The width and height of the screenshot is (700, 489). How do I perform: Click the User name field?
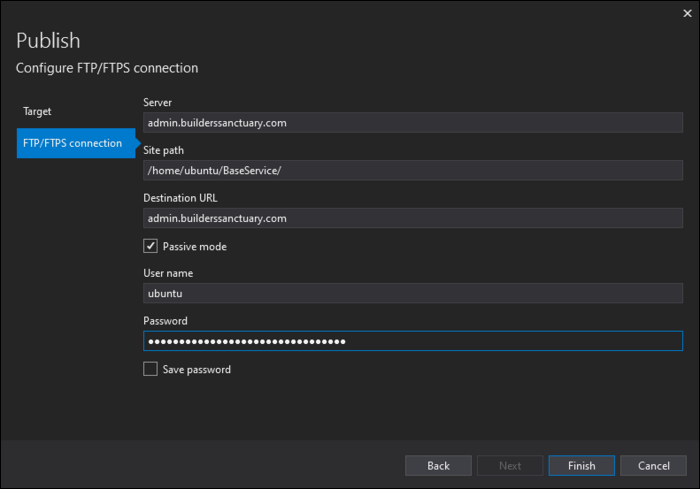point(412,293)
